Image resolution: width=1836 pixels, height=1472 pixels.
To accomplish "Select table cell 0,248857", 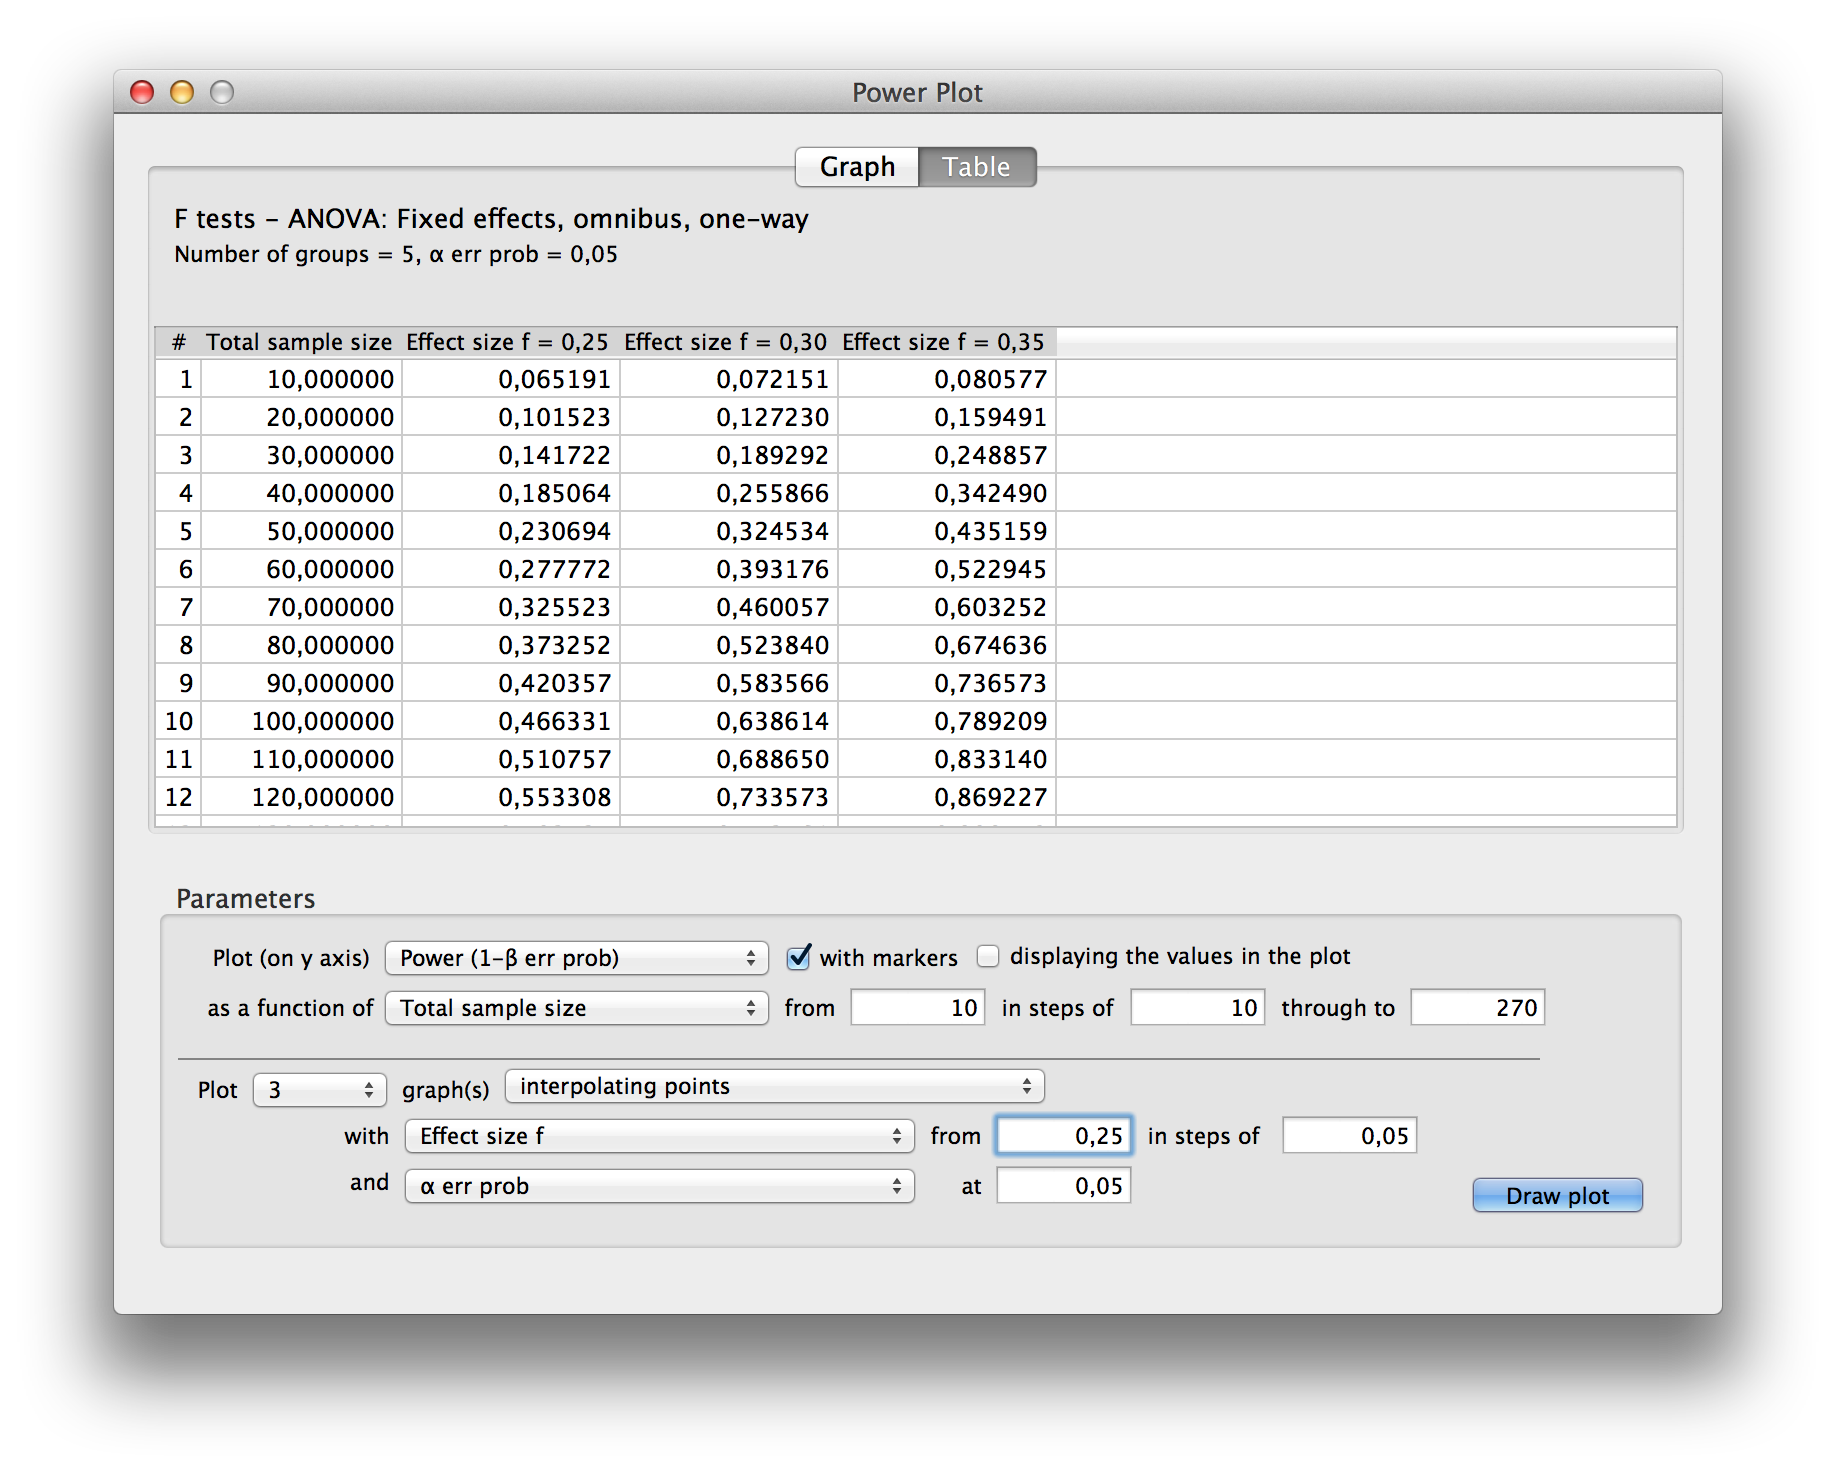I will point(947,455).
